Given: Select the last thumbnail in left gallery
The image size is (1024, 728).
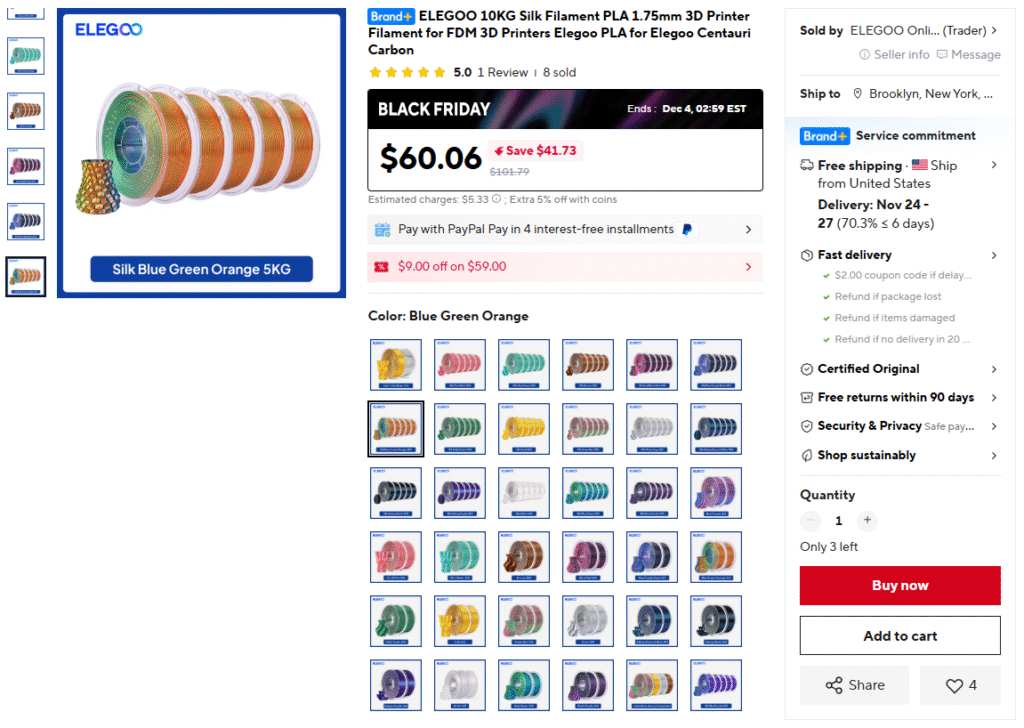Looking at the screenshot, I should pos(26,276).
